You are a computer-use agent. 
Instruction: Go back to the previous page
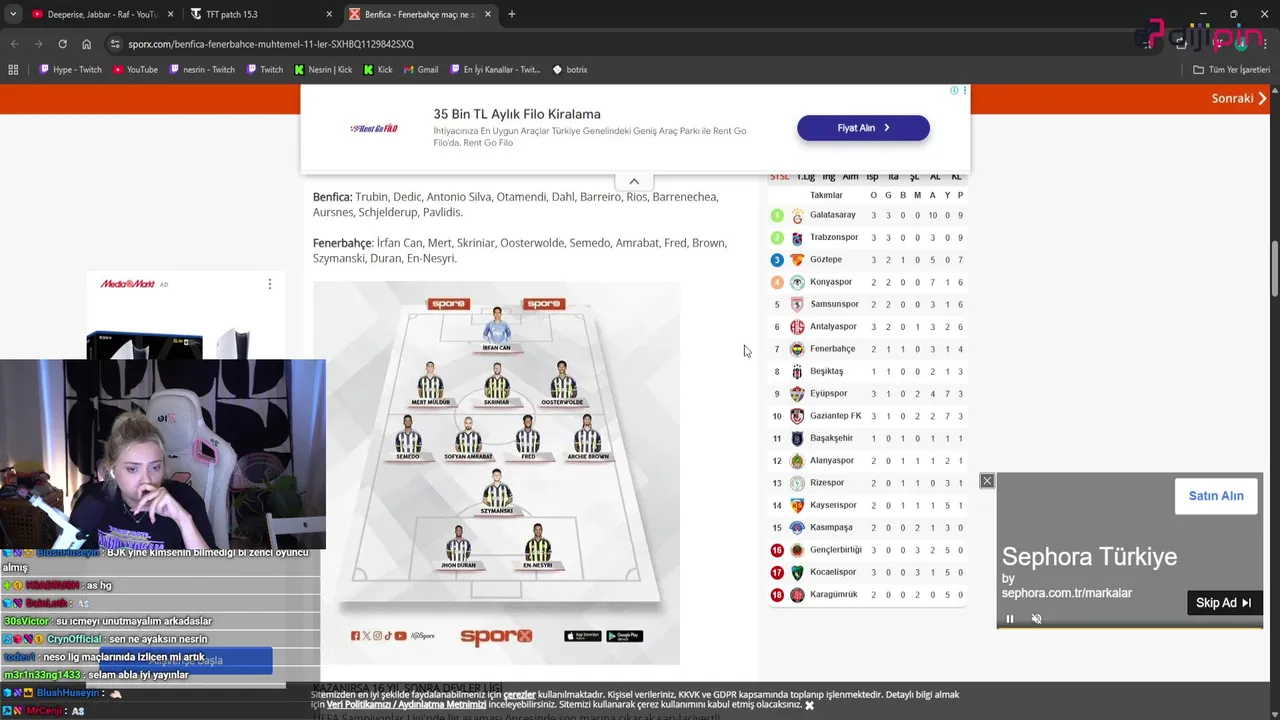14,44
